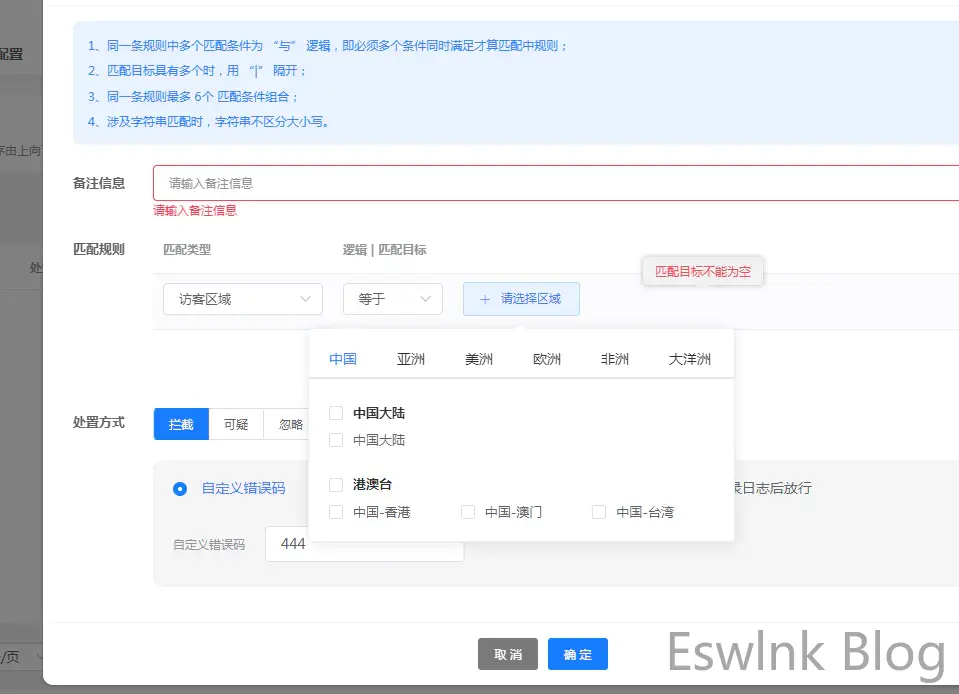Switch to the 亚洲 region tab
Image resolution: width=959 pixels, height=694 pixels.
(411, 360)
